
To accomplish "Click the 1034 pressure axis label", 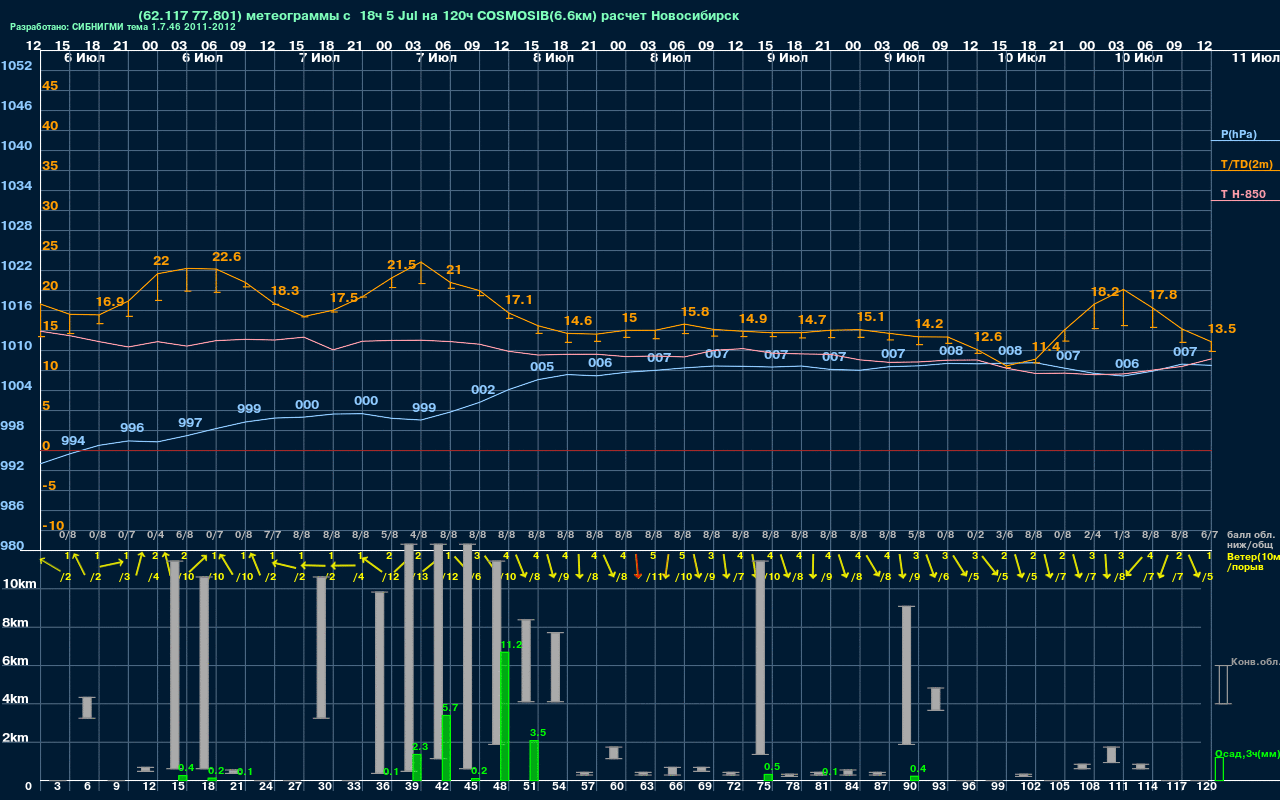I will click(16, 186).
